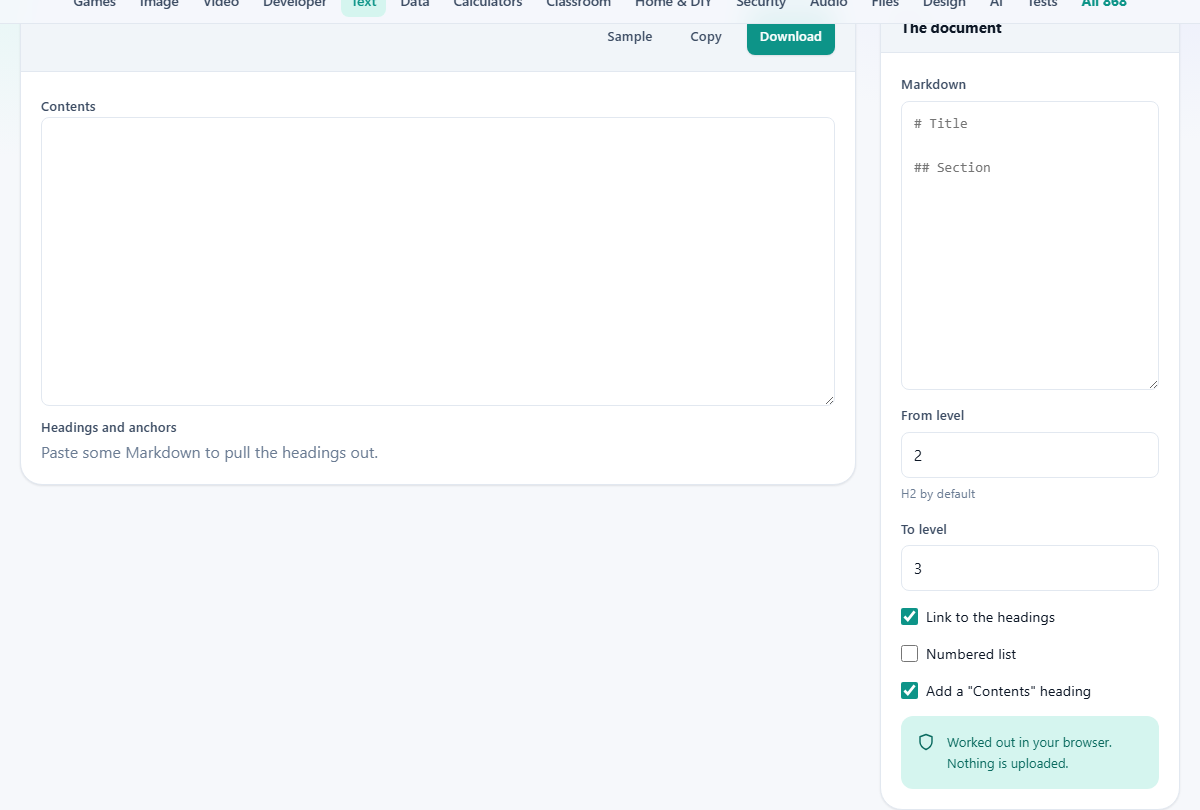Viewport: 1200px width, 810px height.
Task: Grab the Markdown box resize handle
Action: [1153, 384]
